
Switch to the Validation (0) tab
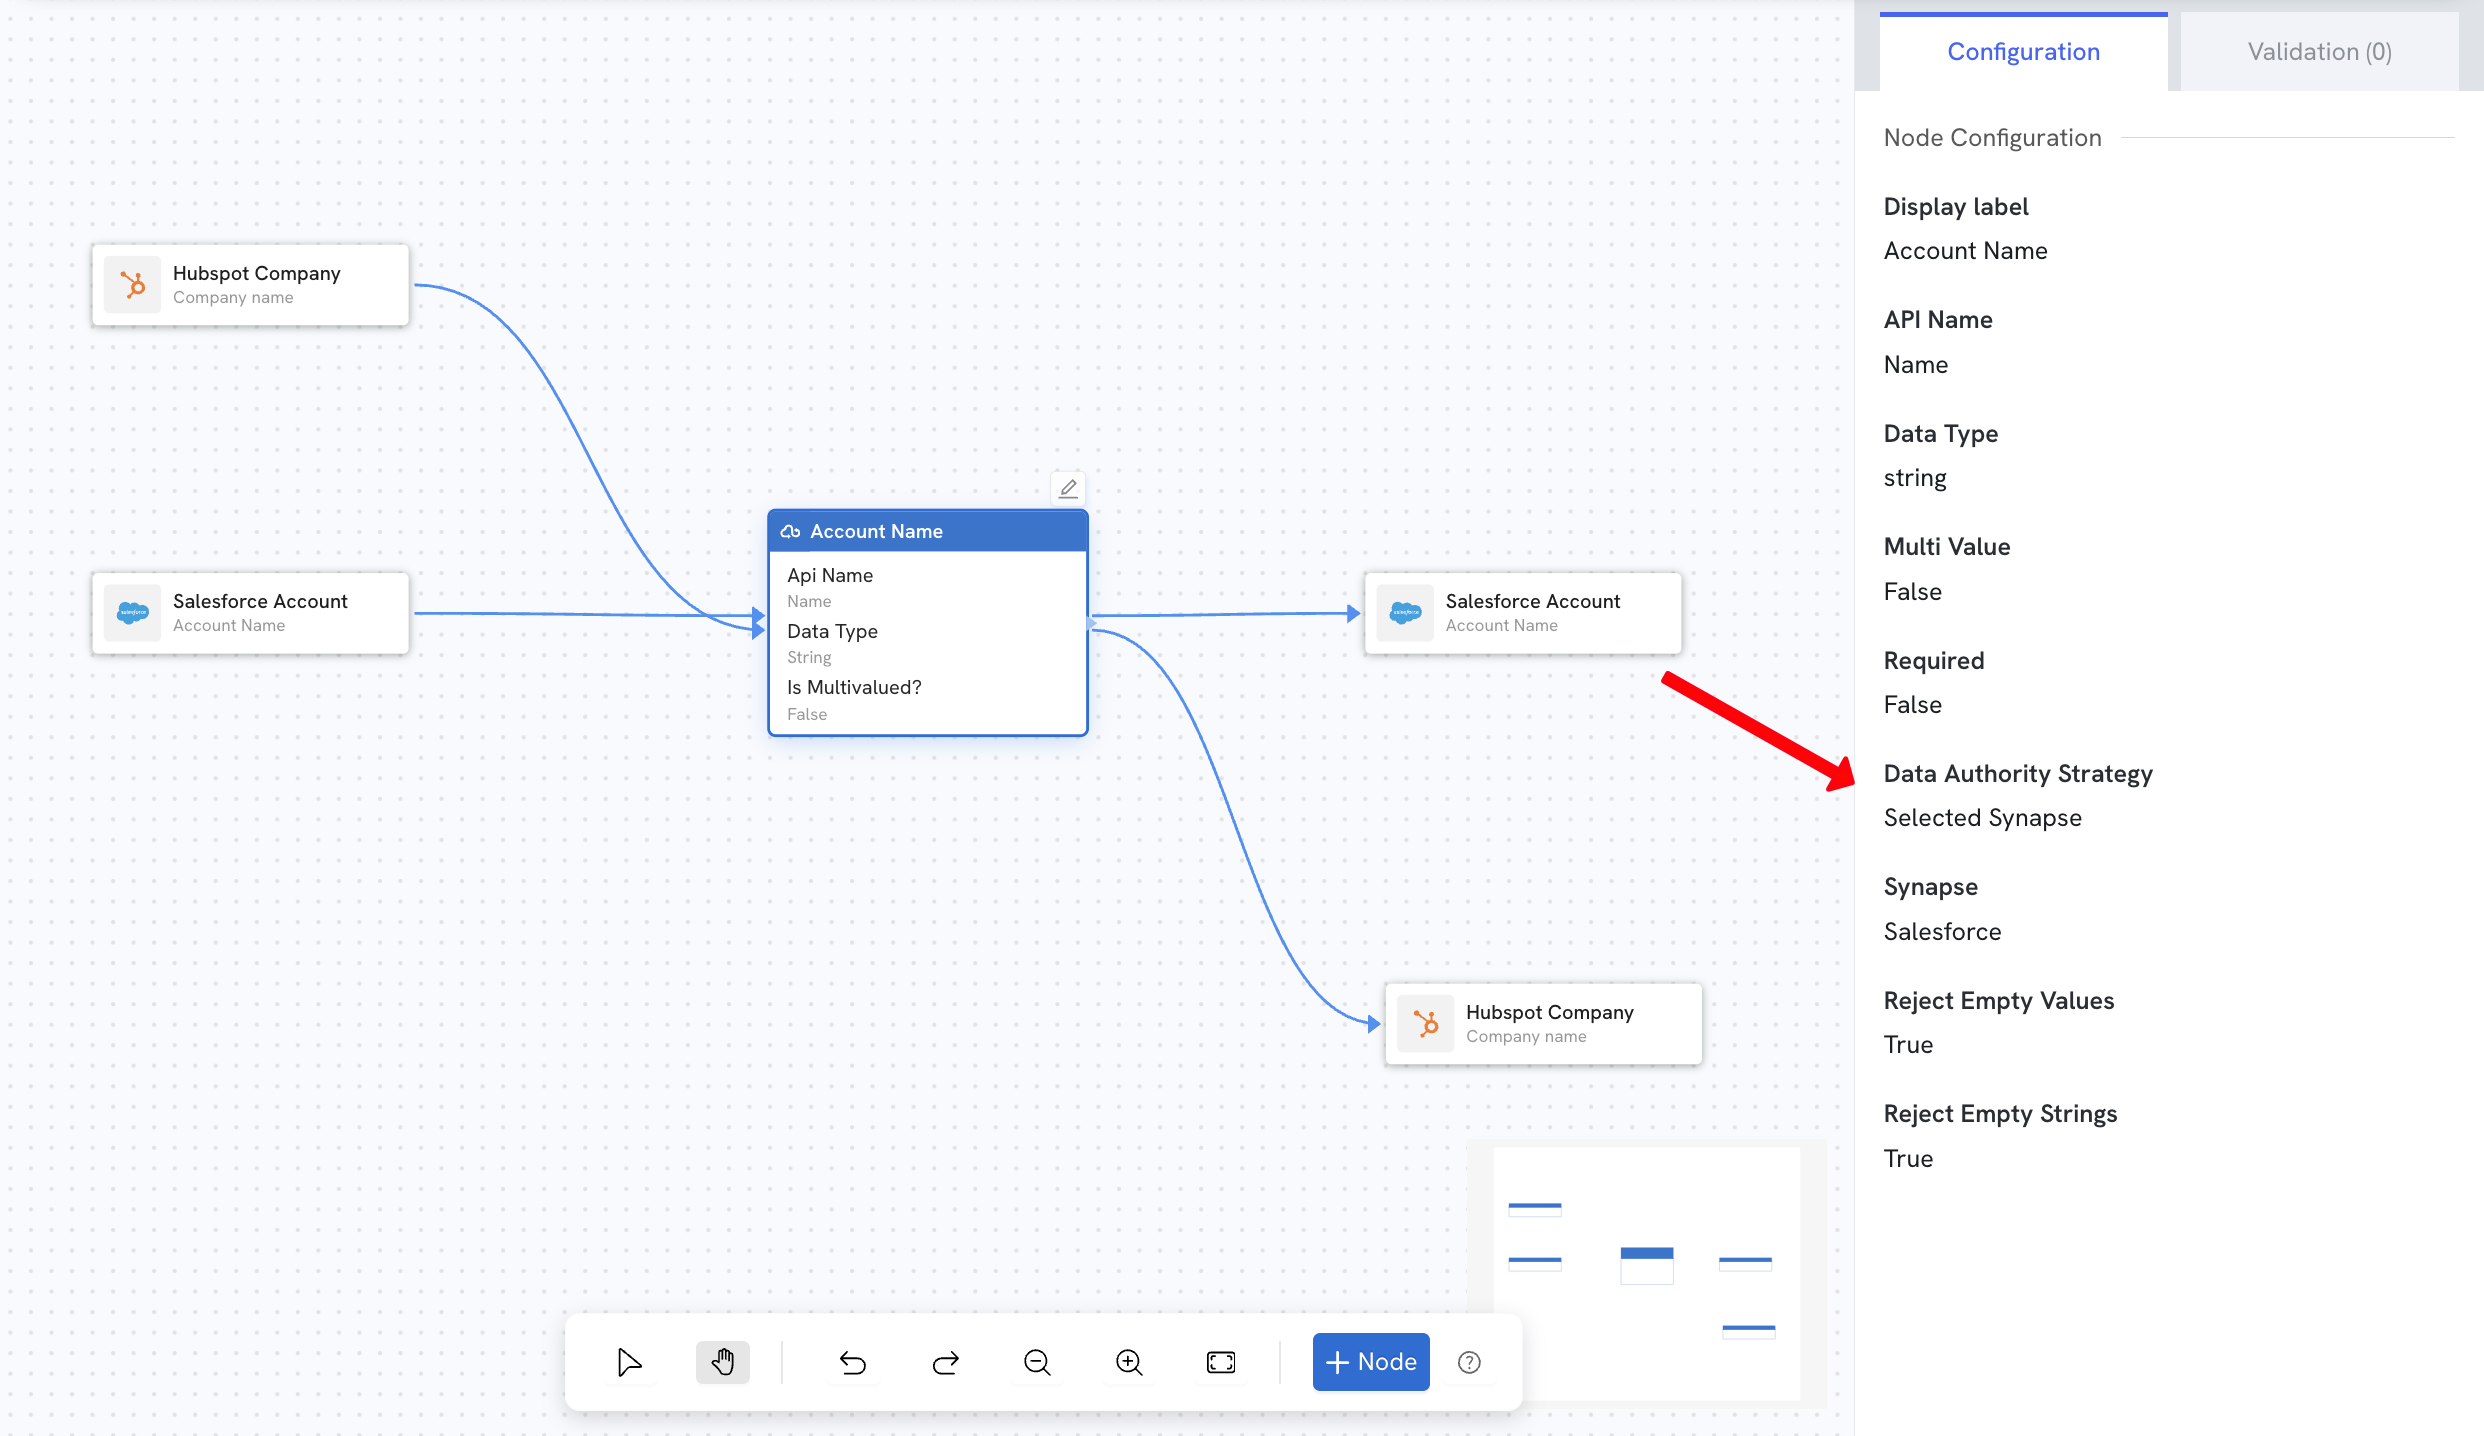[2320, 52]
